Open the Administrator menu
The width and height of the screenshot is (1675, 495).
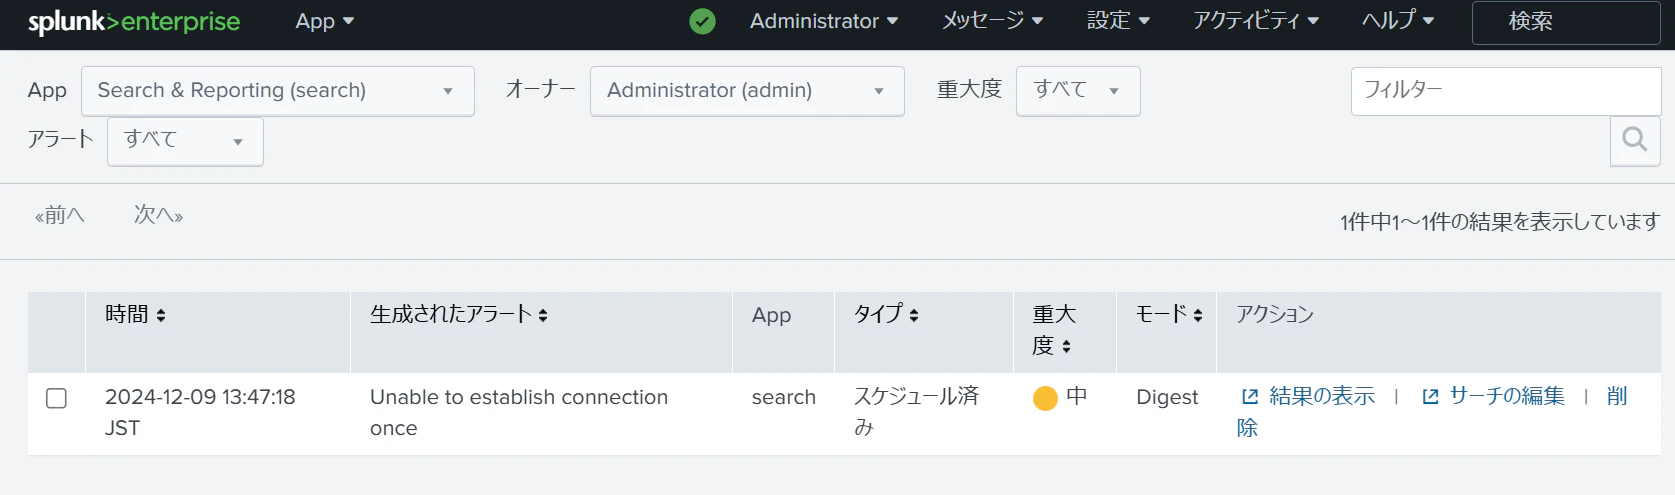824,21
